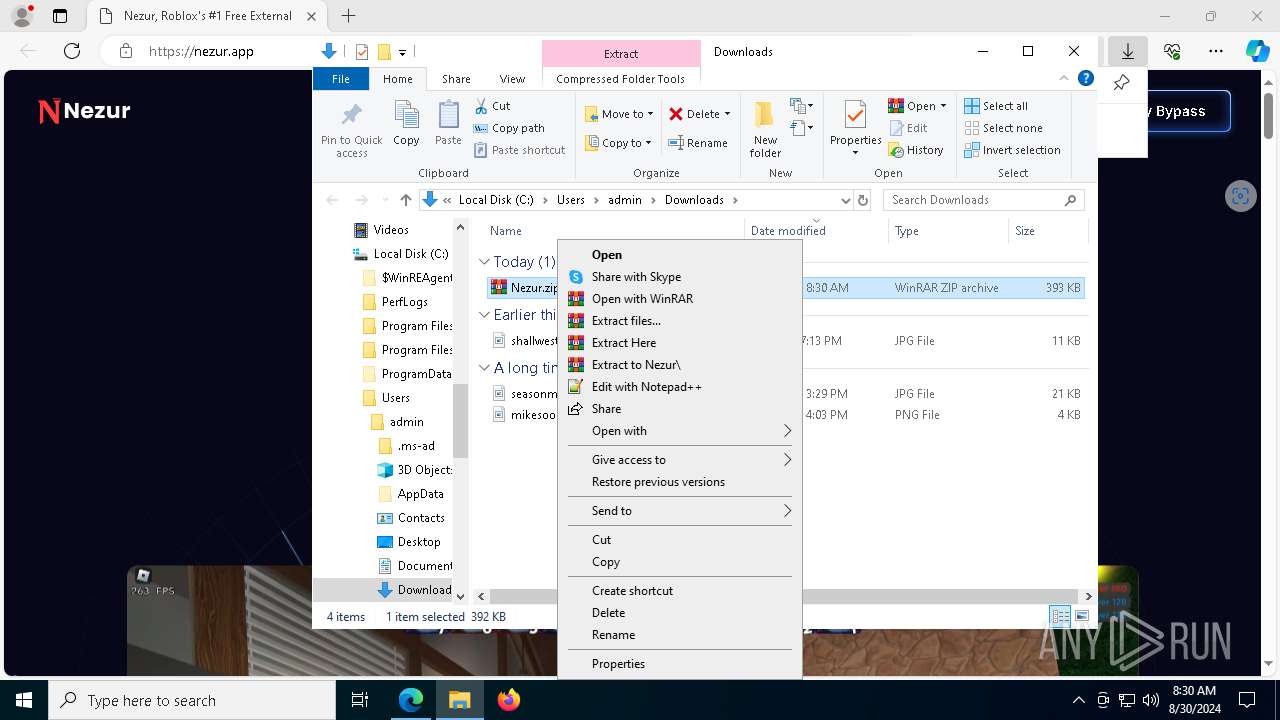This screenshot has height=720, width=1280.
Task: Open the File ribbon tab
Action: pos(341,79)
